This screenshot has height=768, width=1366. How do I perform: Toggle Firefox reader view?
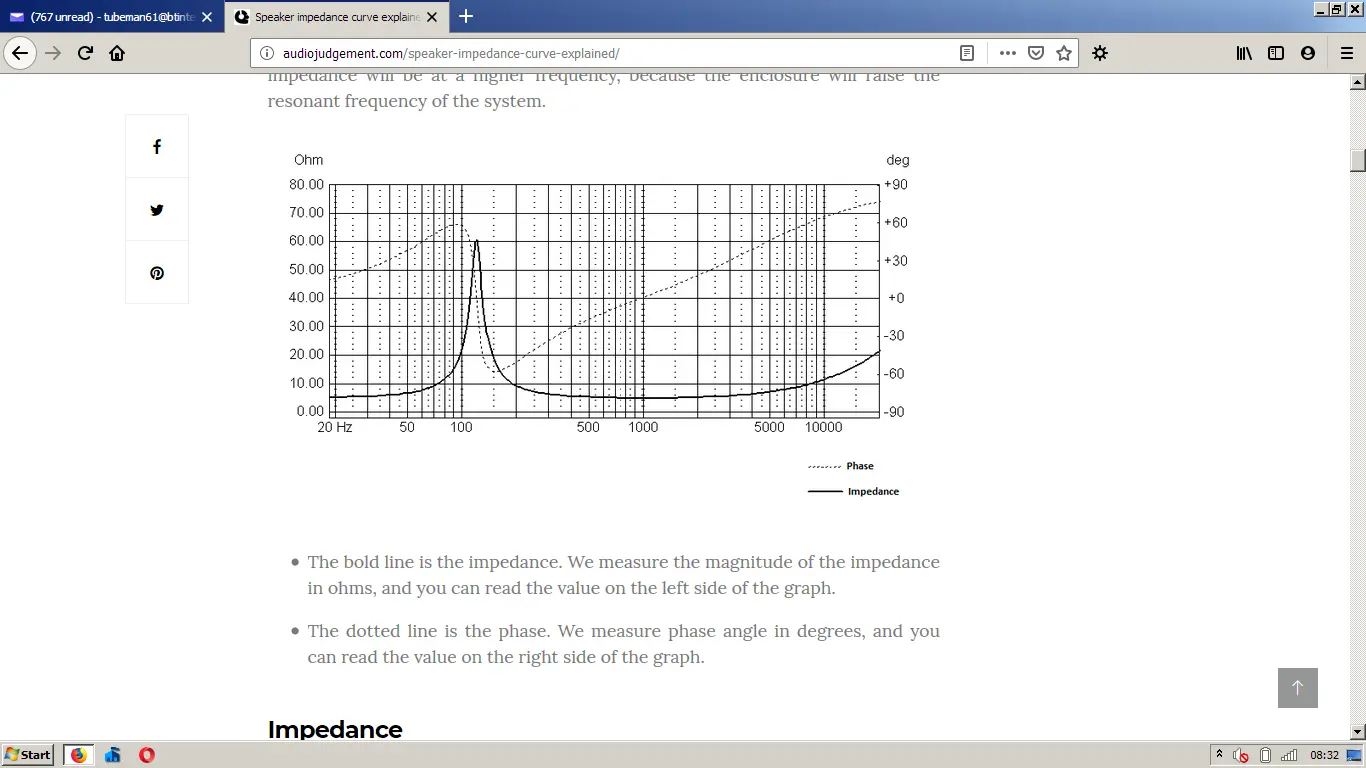click(x=967, y=53)
